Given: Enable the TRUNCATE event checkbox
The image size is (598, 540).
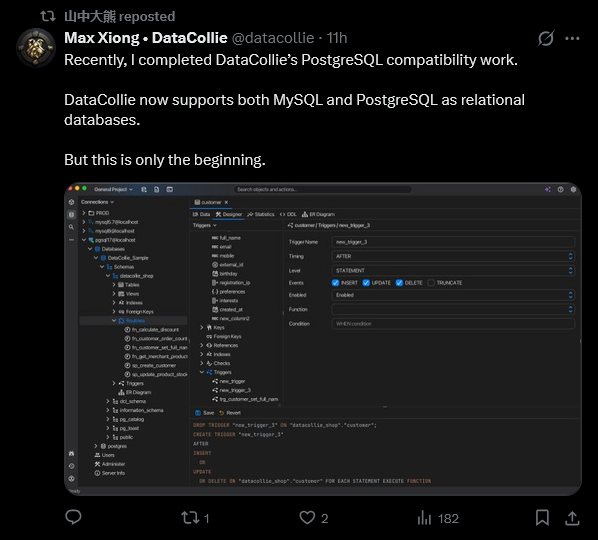Looking at the screenshot, I should click(x=431, y=283).
